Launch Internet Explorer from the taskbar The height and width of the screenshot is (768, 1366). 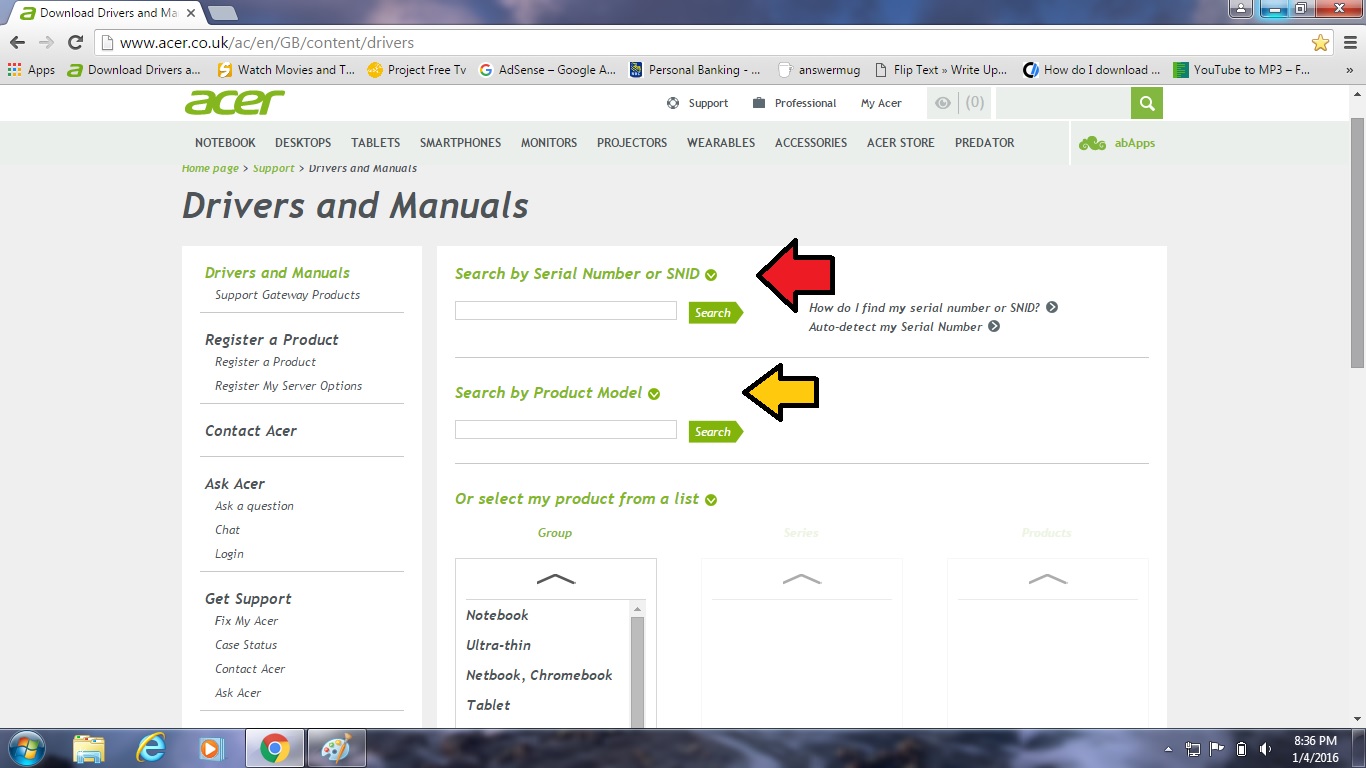(151, 748)
